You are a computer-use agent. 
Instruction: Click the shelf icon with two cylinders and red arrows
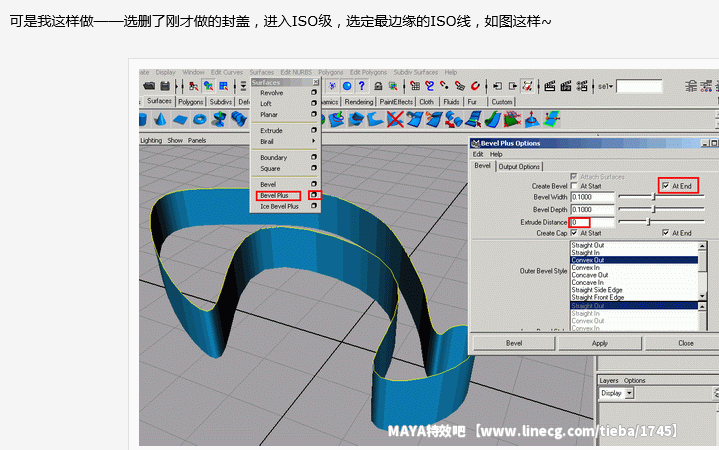coord(454,120)
